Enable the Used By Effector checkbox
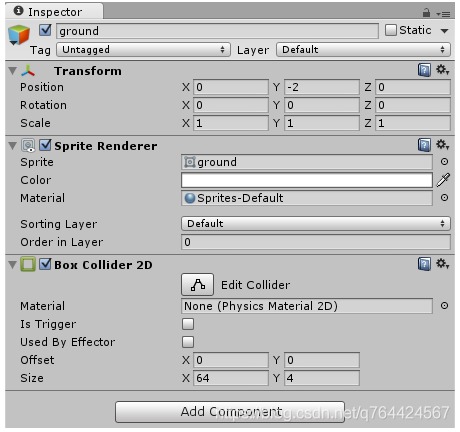Screen dimensions: 460x432 pyautogui.click(x=188, y=342)
